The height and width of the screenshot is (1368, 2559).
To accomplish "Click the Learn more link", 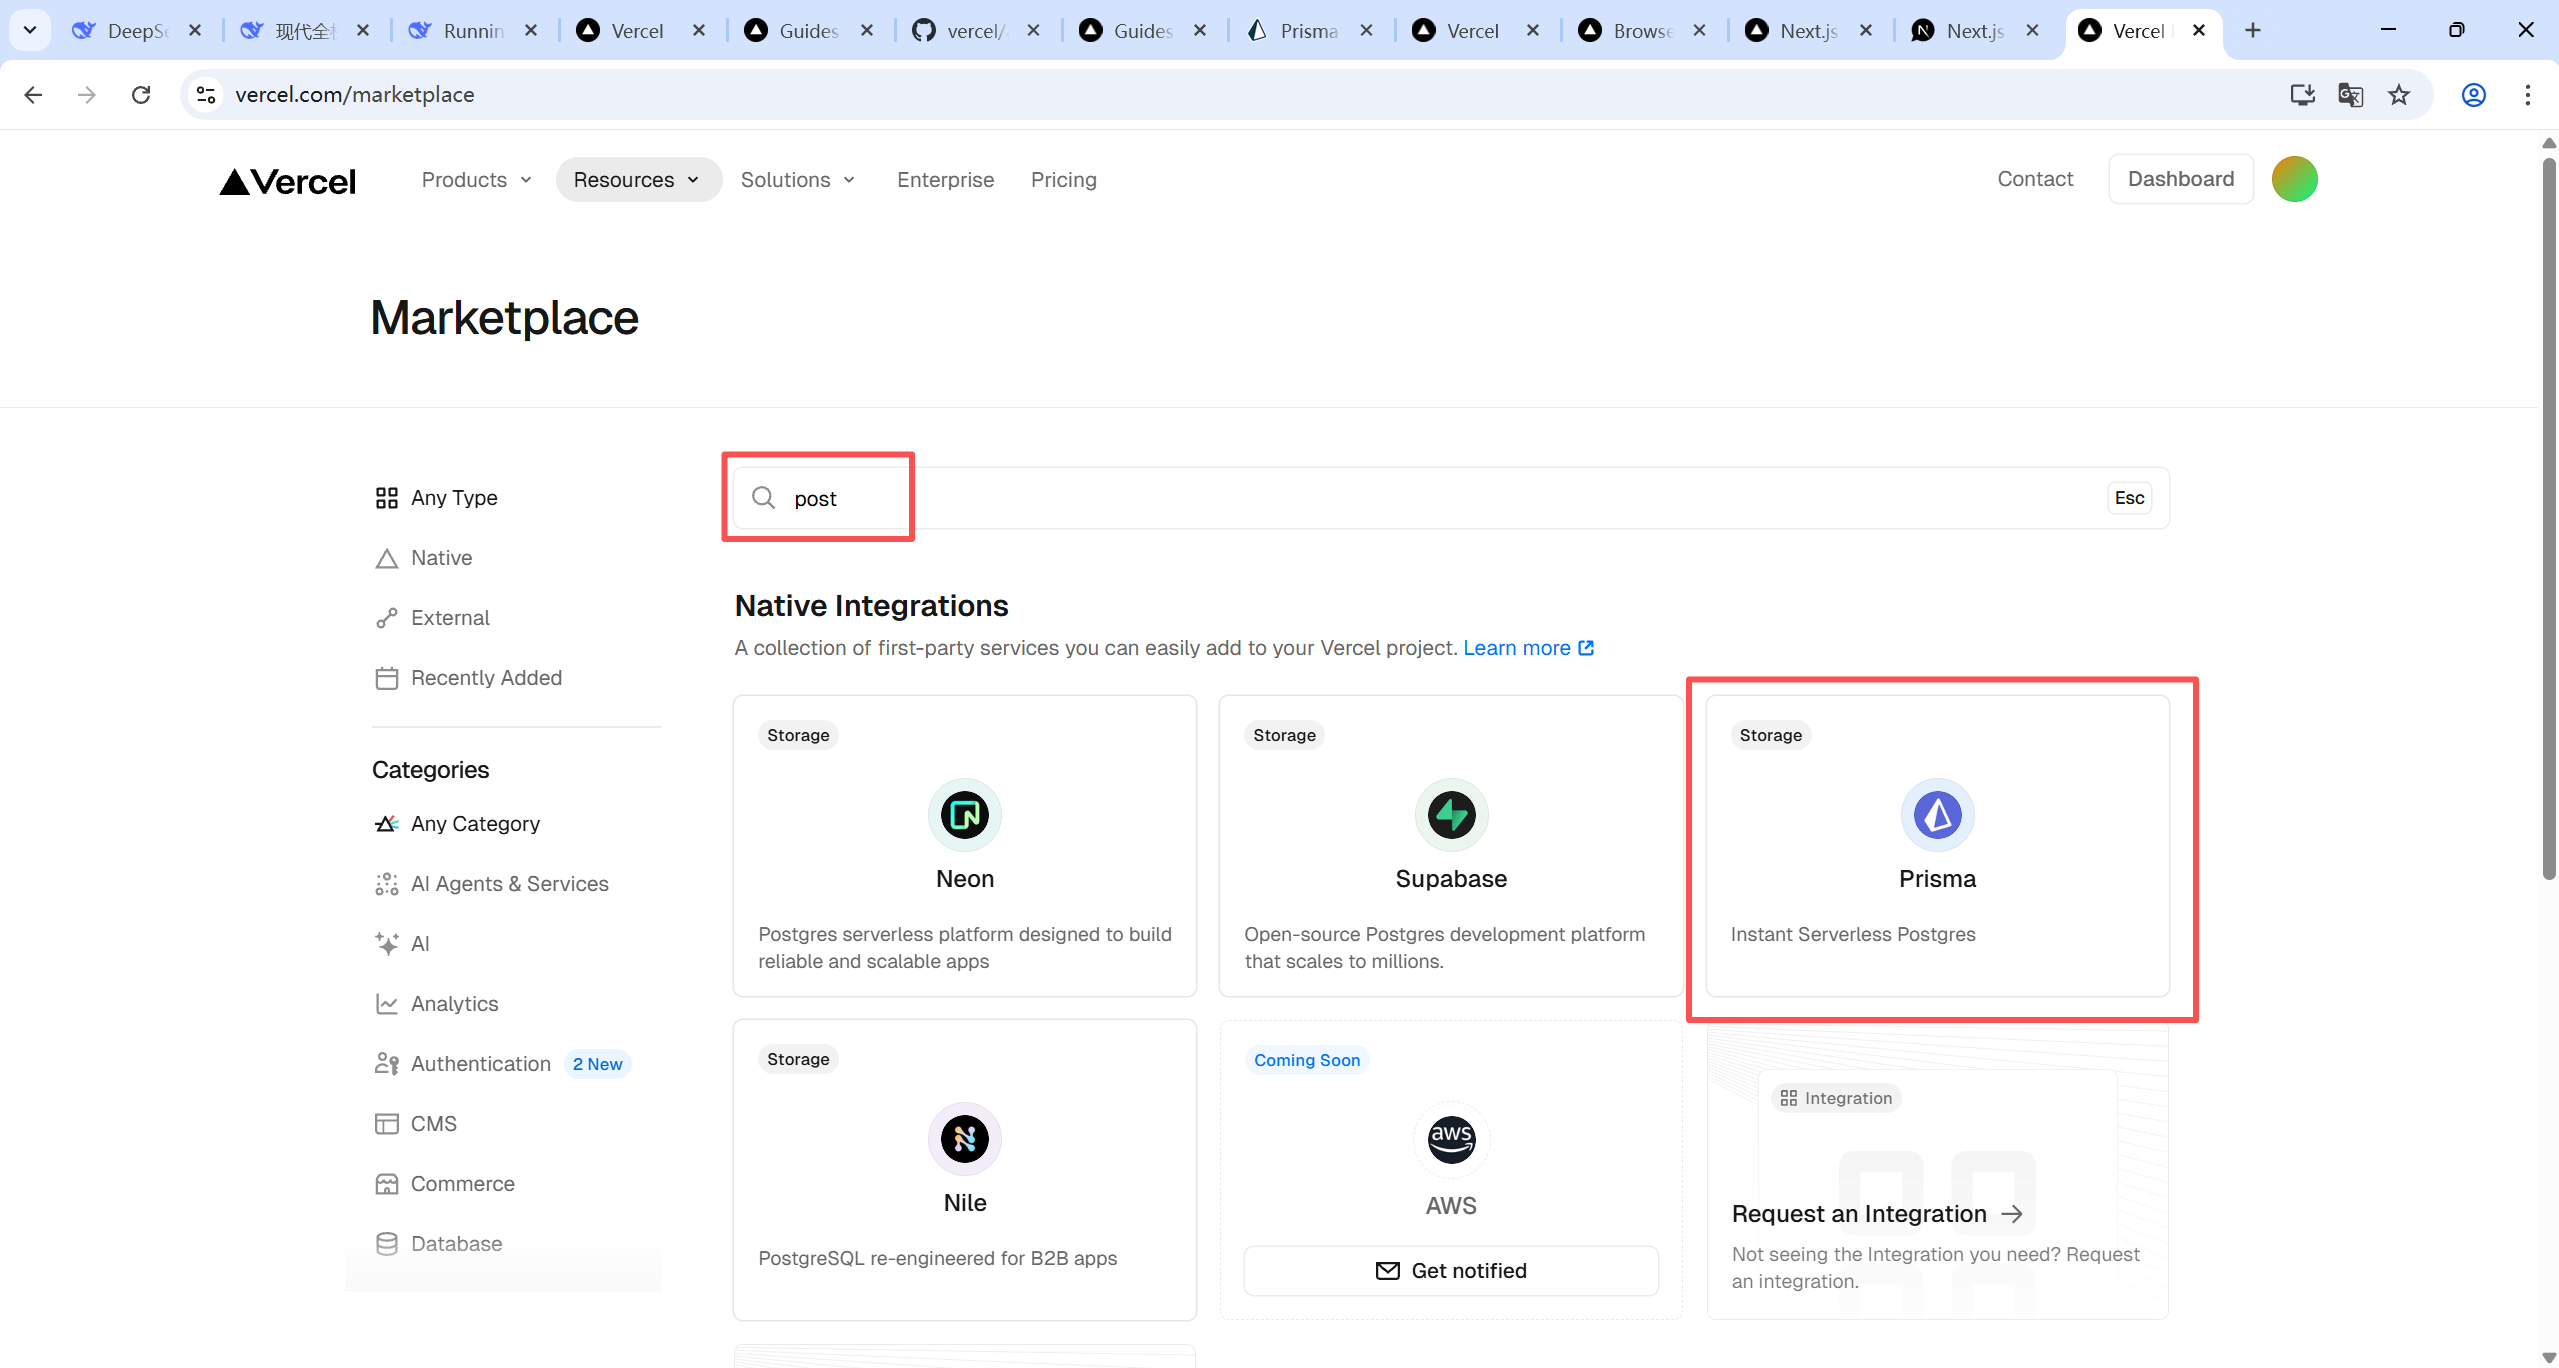I will coord(1528,648).
